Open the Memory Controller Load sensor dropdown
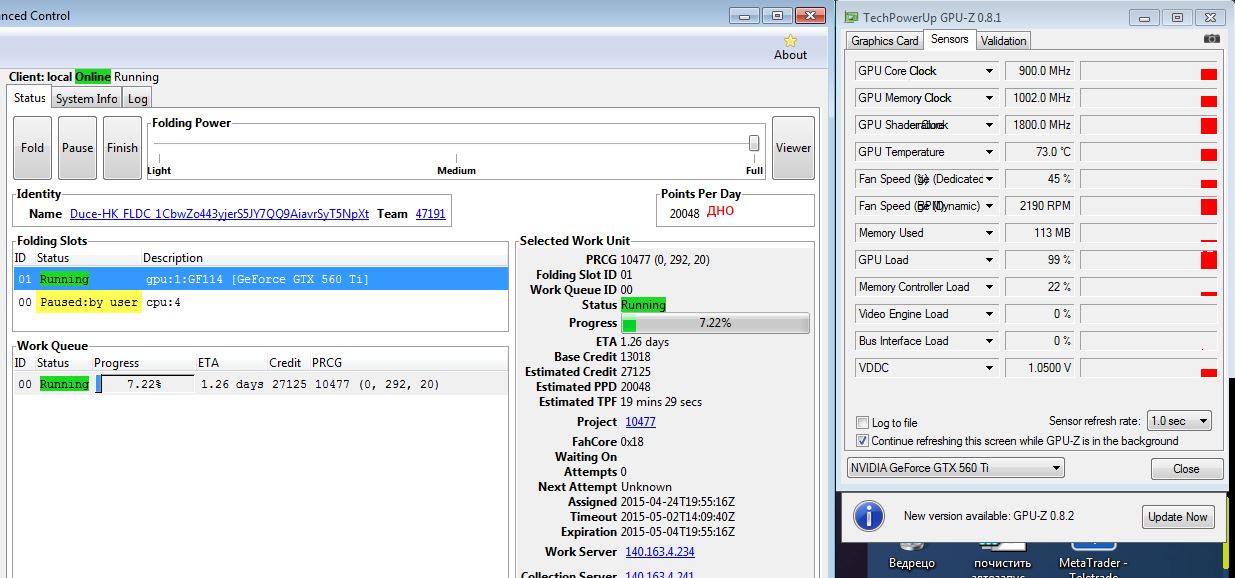The image size is (1235, 578). point(989,287)
